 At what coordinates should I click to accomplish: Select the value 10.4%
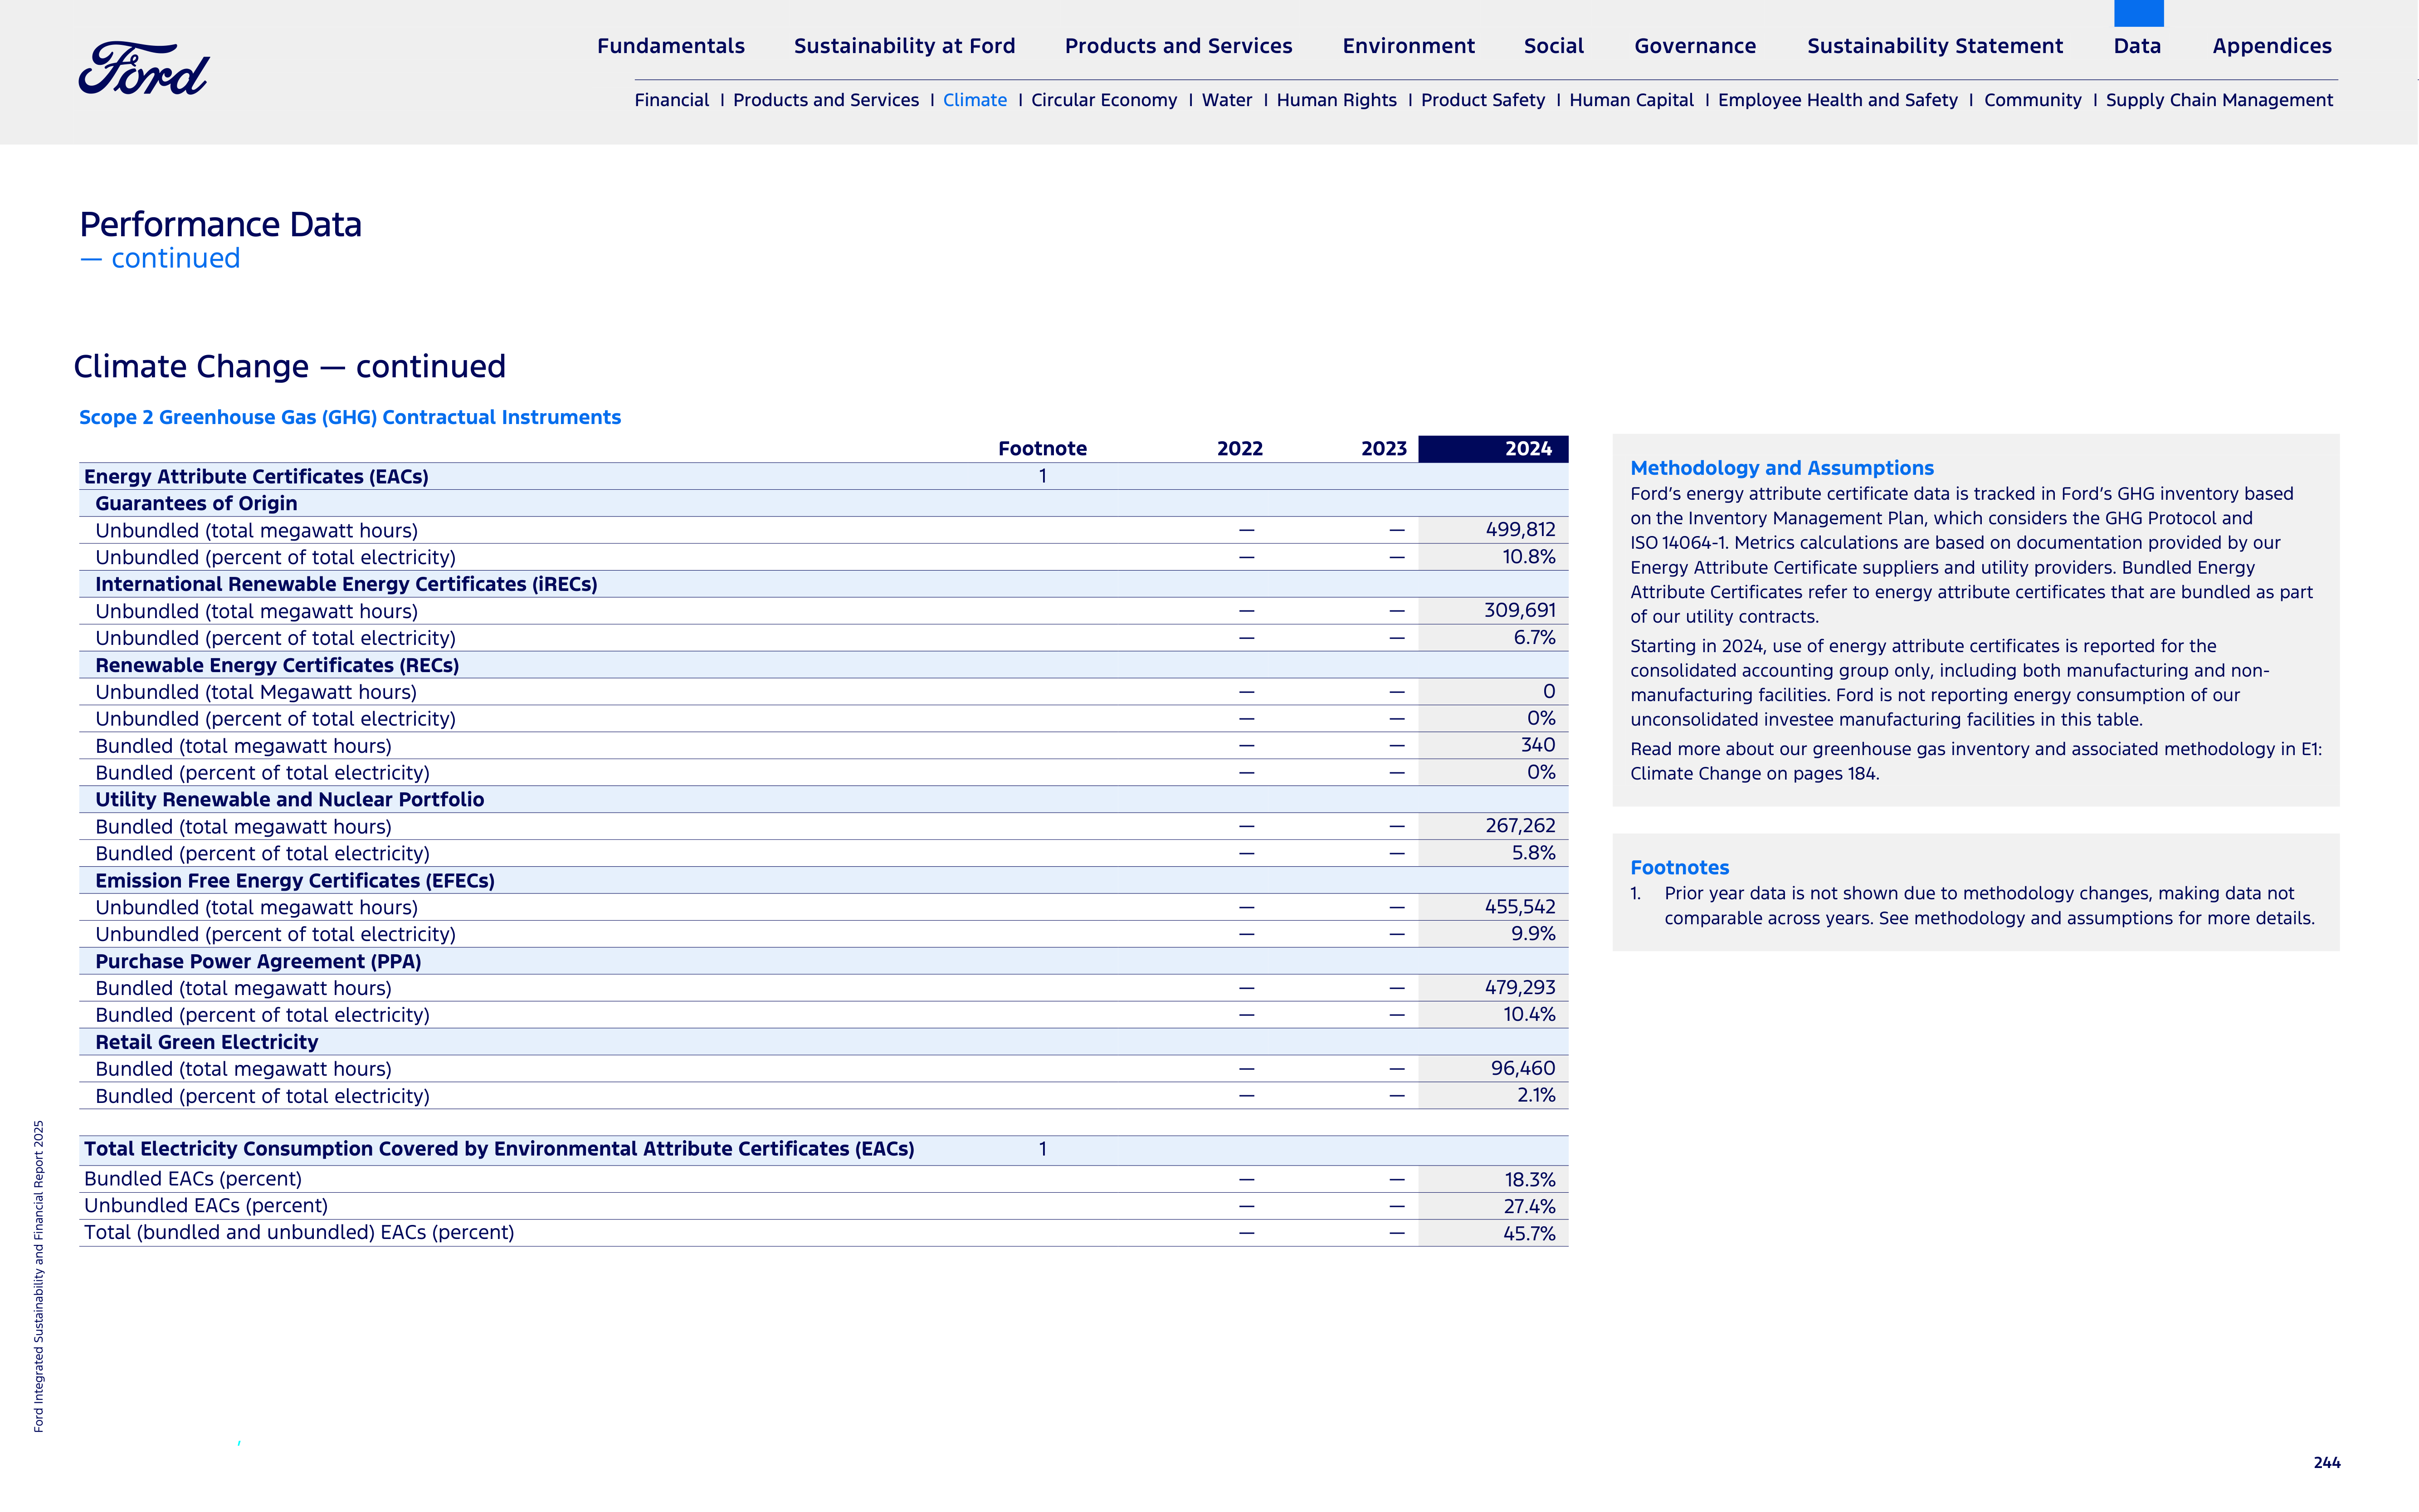[1529, 1015]
